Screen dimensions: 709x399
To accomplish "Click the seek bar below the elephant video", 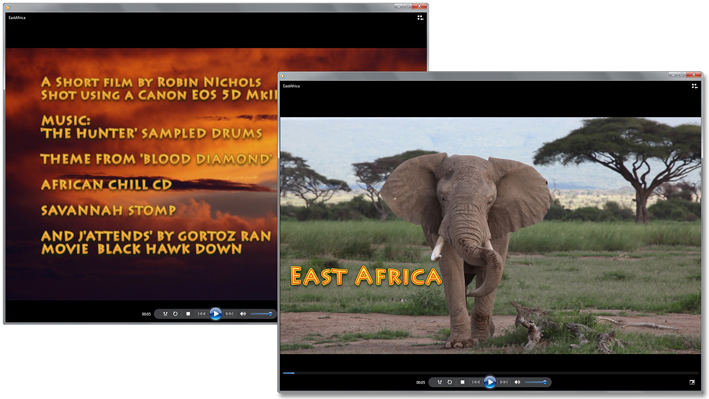I will pos(490,373).
